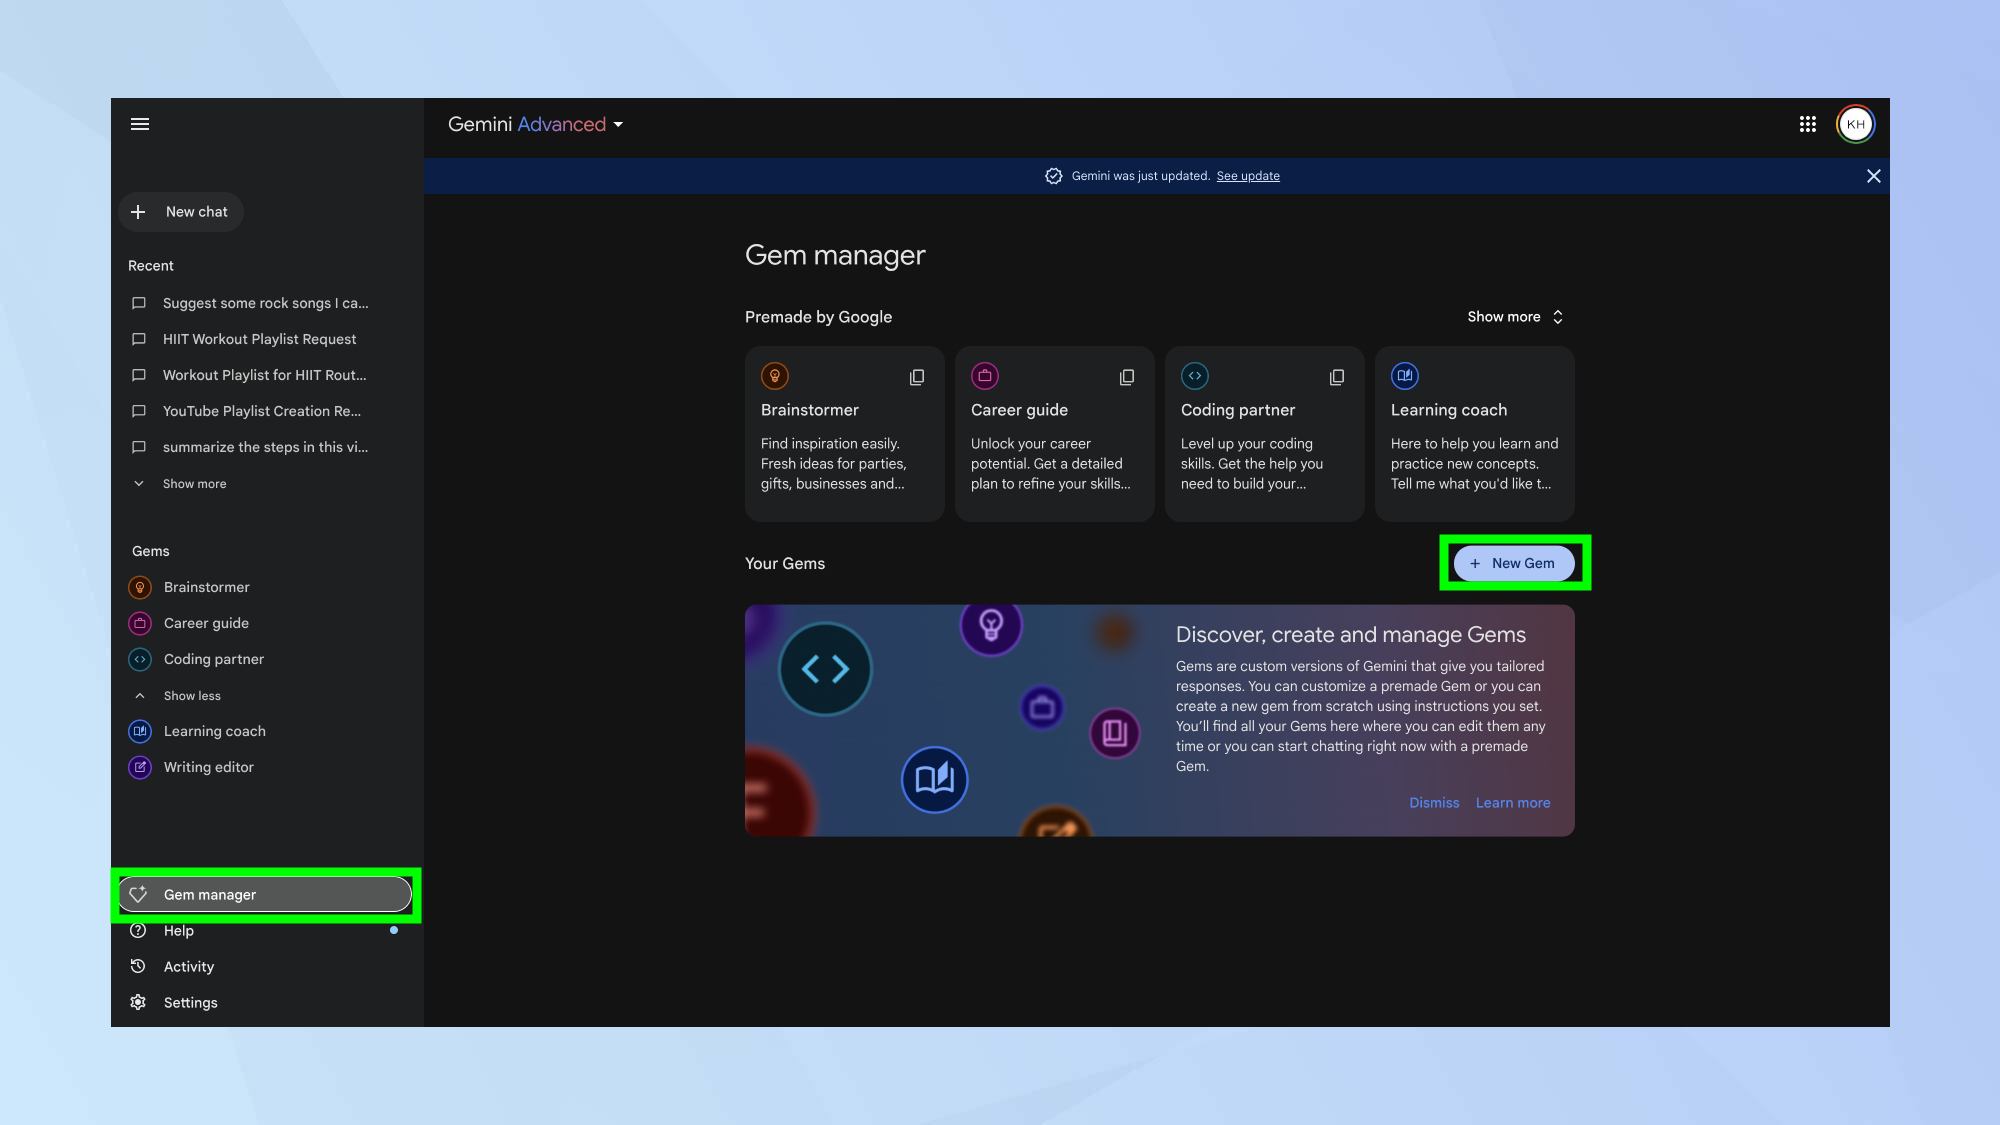The width and height of the screenshot is (2000, 1125).
Task: Dismiss the Gems discovery banner
Action: pos(1434,802)
